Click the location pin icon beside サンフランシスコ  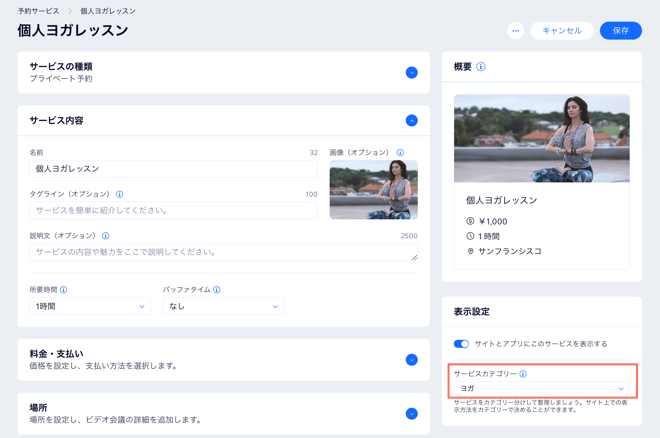tap(470, 251)
